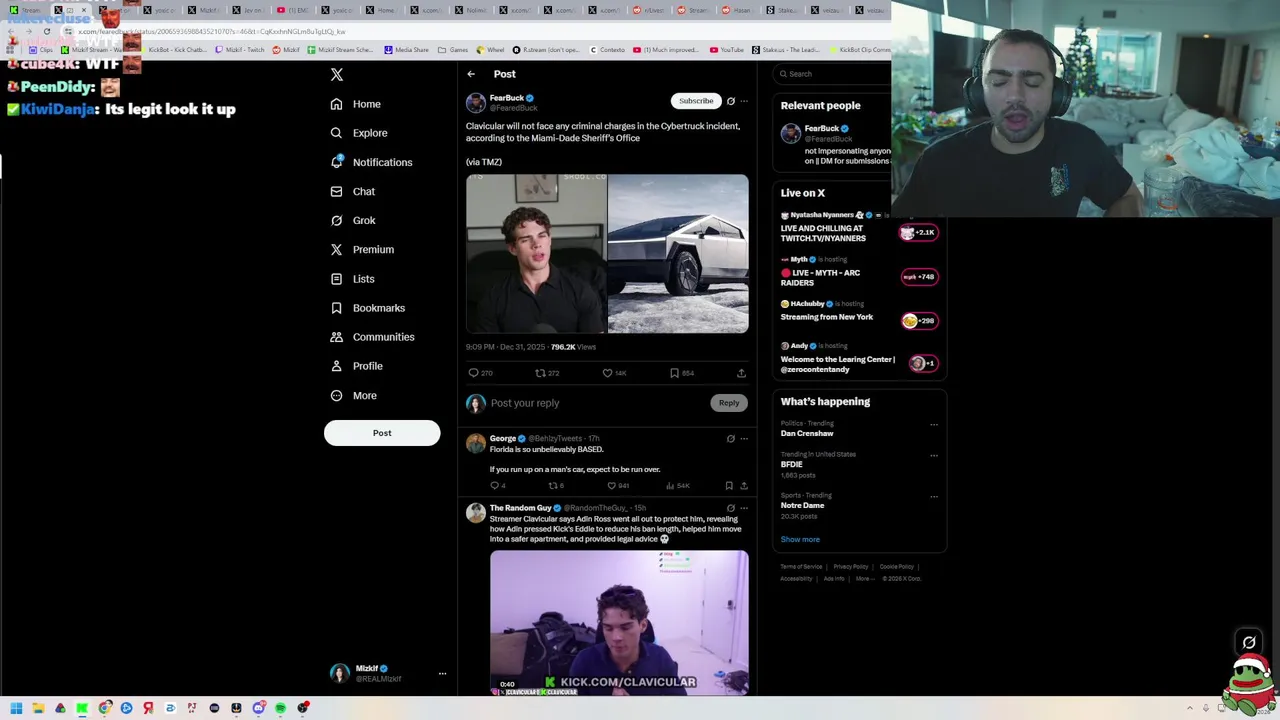The width and height of the screenshot is (1280, 720).
Task: Open Bookmarks in sidebar
Action: pyautogui.click(x=368, y=308)
